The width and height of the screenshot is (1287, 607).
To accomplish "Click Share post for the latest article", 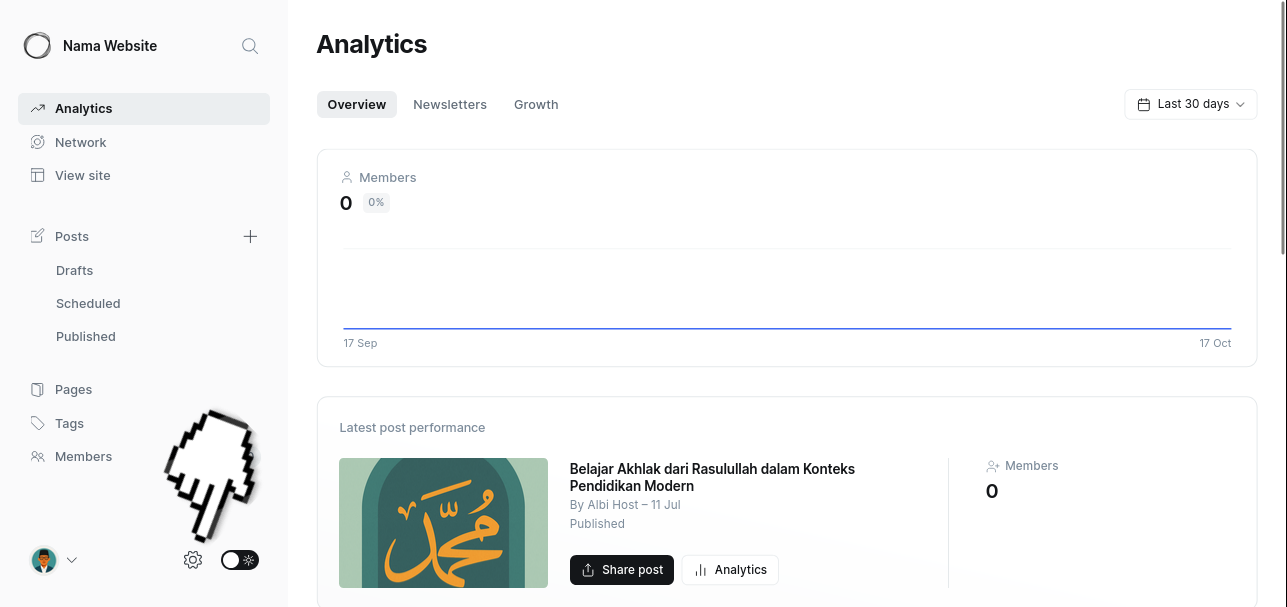I will (621, 569).
